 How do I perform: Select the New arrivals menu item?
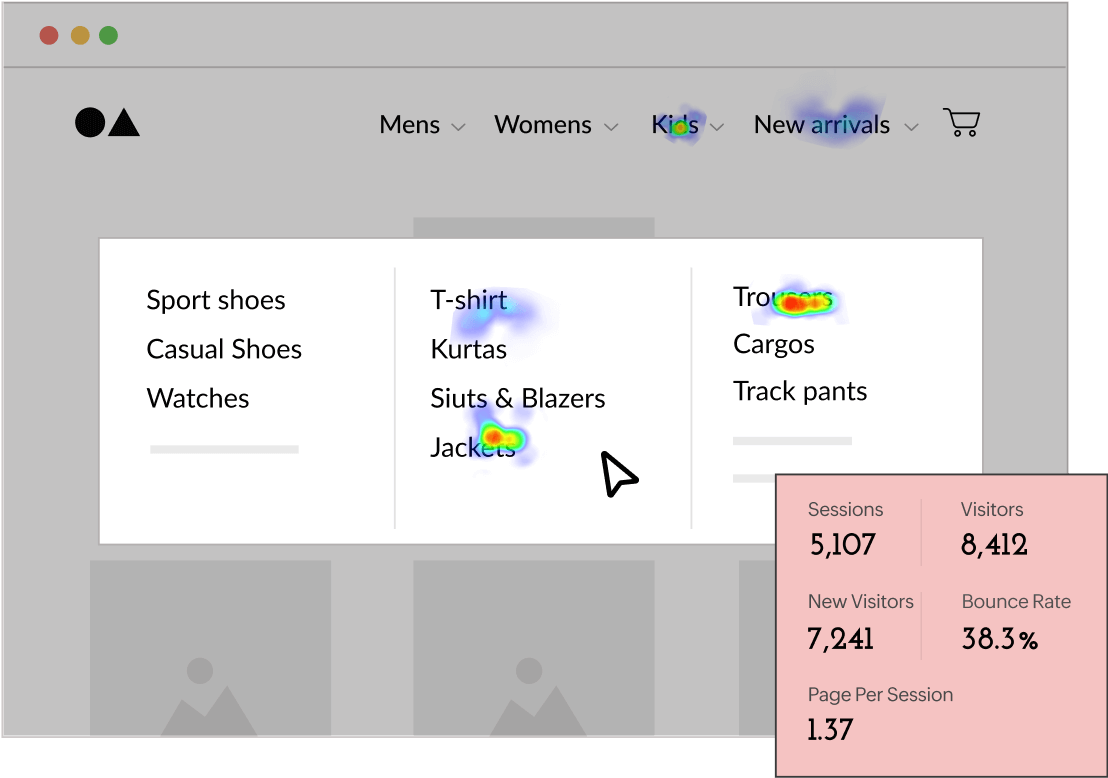pyautogui.click(x=822, y=124)
